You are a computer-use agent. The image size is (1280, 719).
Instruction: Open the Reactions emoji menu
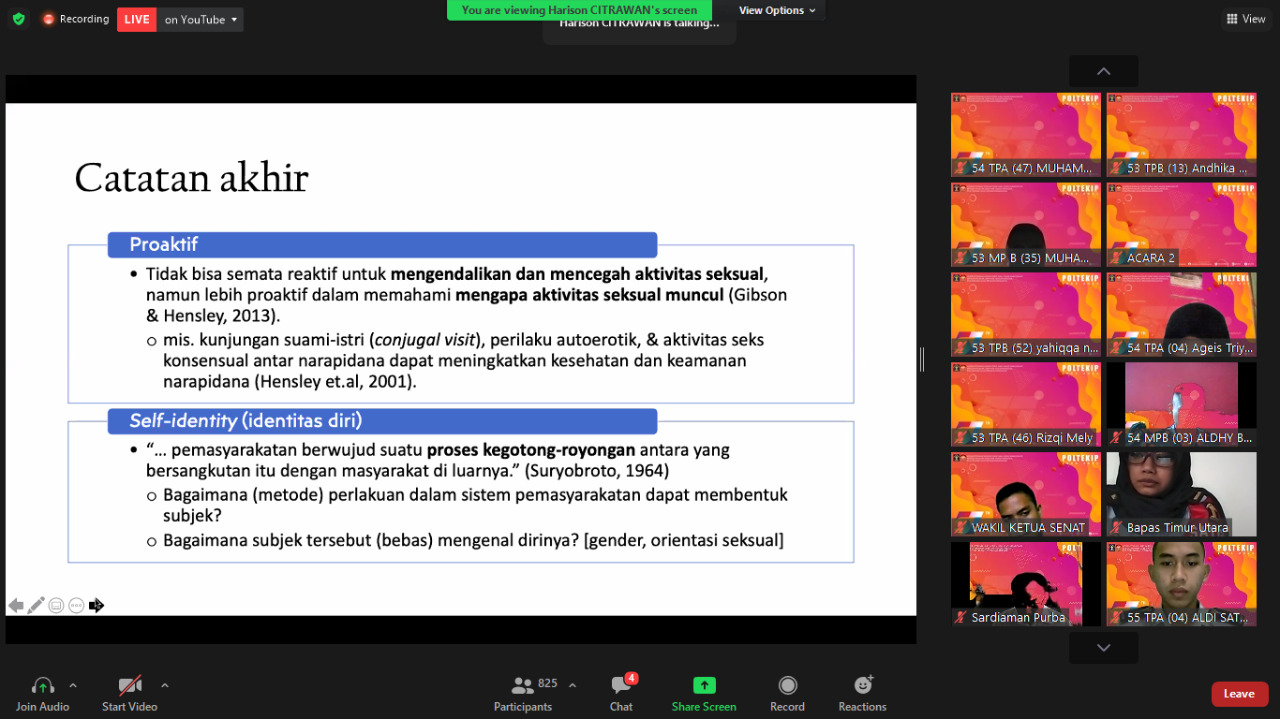tap(863, 693)
